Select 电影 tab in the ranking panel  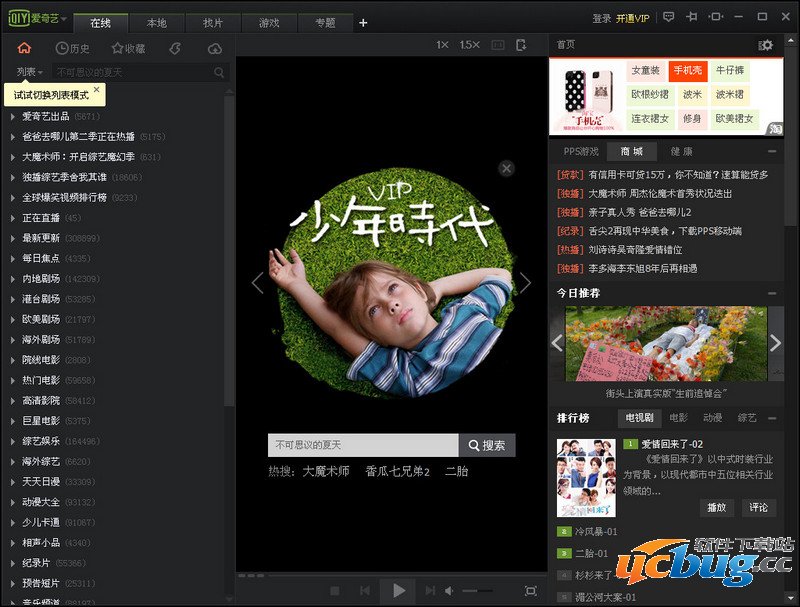pos(678,418)
